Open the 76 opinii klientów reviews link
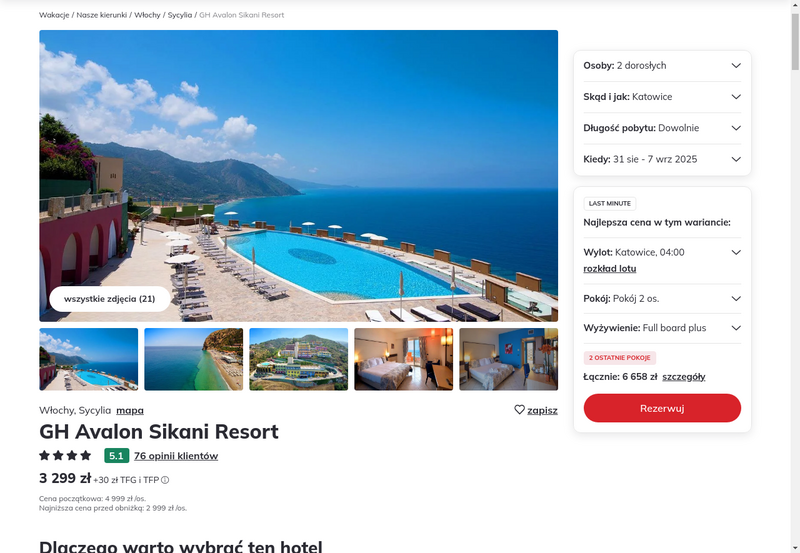 coord(176,456)
